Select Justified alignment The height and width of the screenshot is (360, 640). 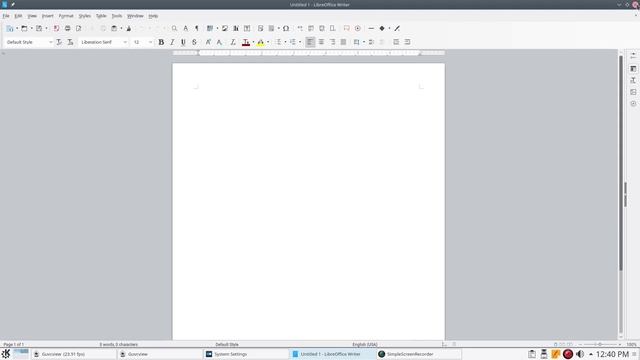pyautogui.click(x=343, y=42)
